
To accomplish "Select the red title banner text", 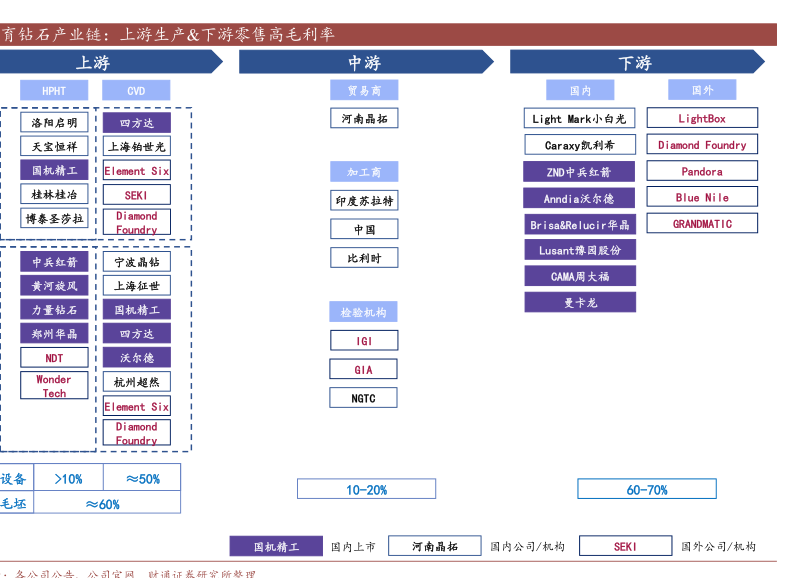I will (169, 34).
